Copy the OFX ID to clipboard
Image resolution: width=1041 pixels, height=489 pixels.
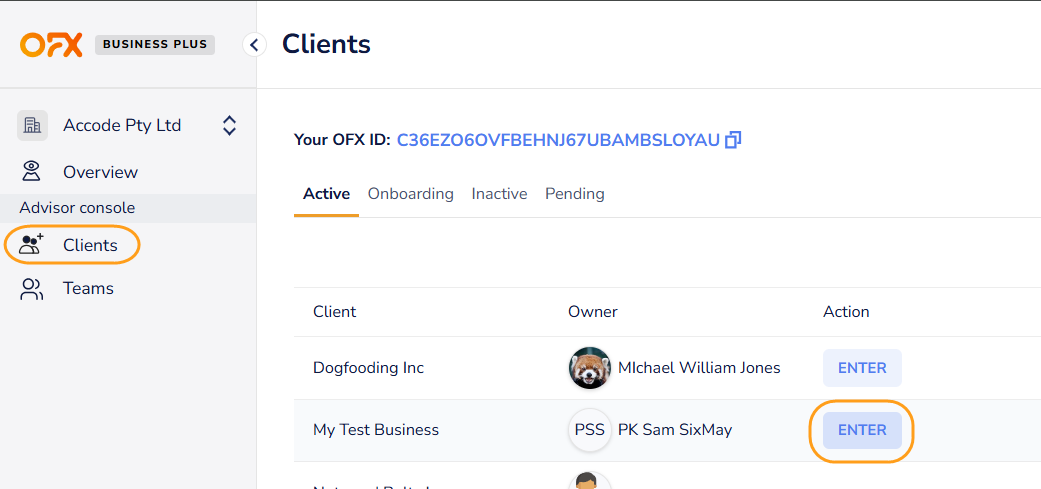coord(733,140)
